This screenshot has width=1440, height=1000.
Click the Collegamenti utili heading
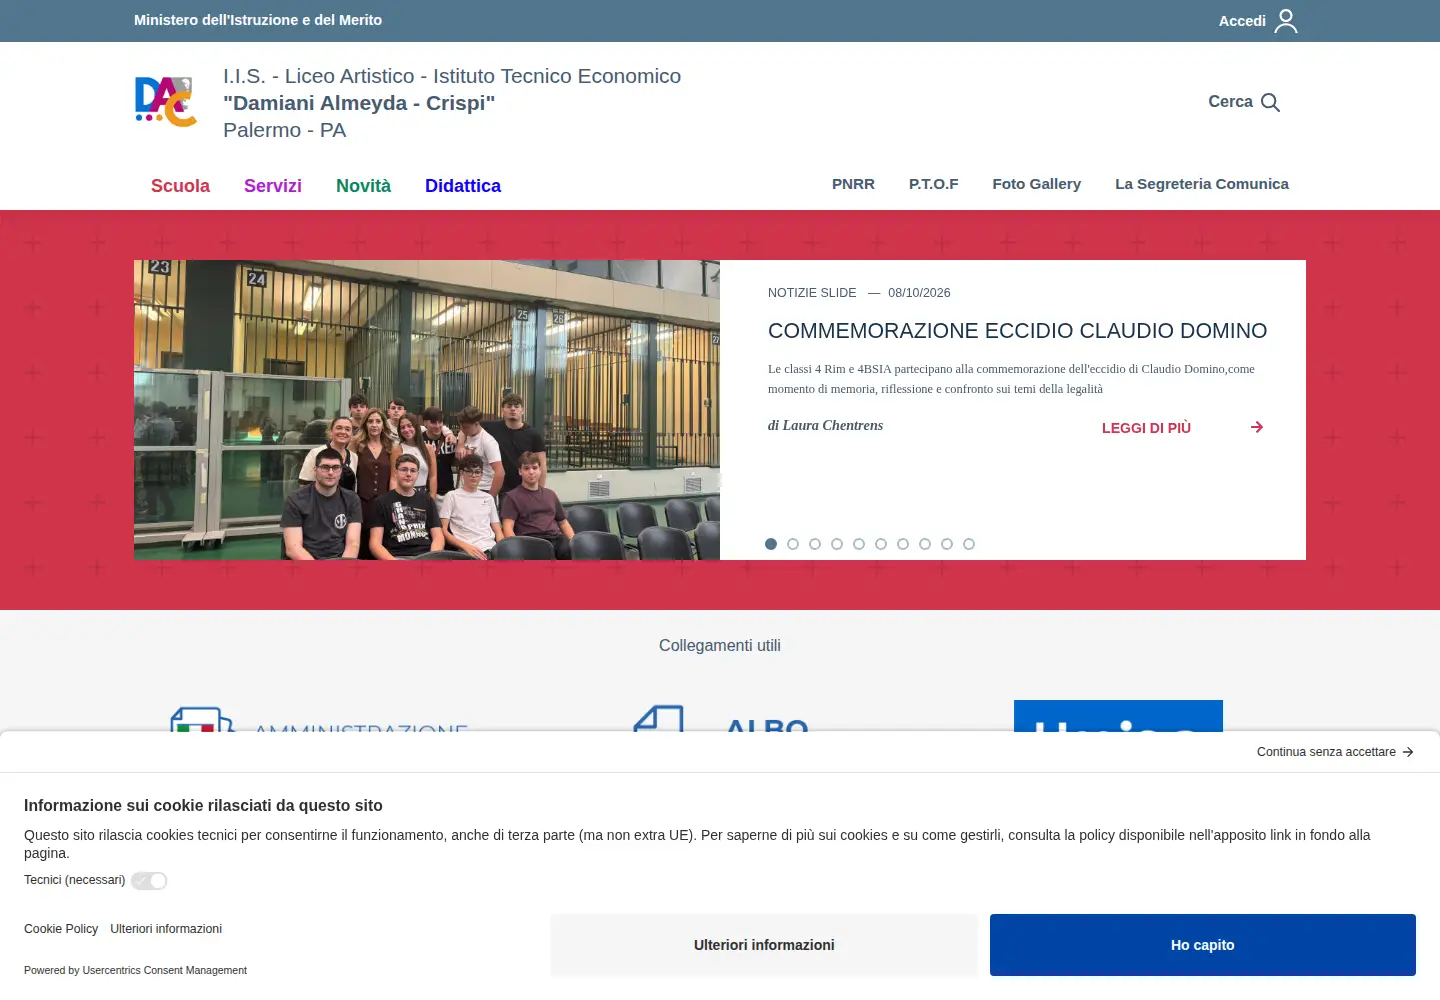pyautogui.click(x=720, y=646)
